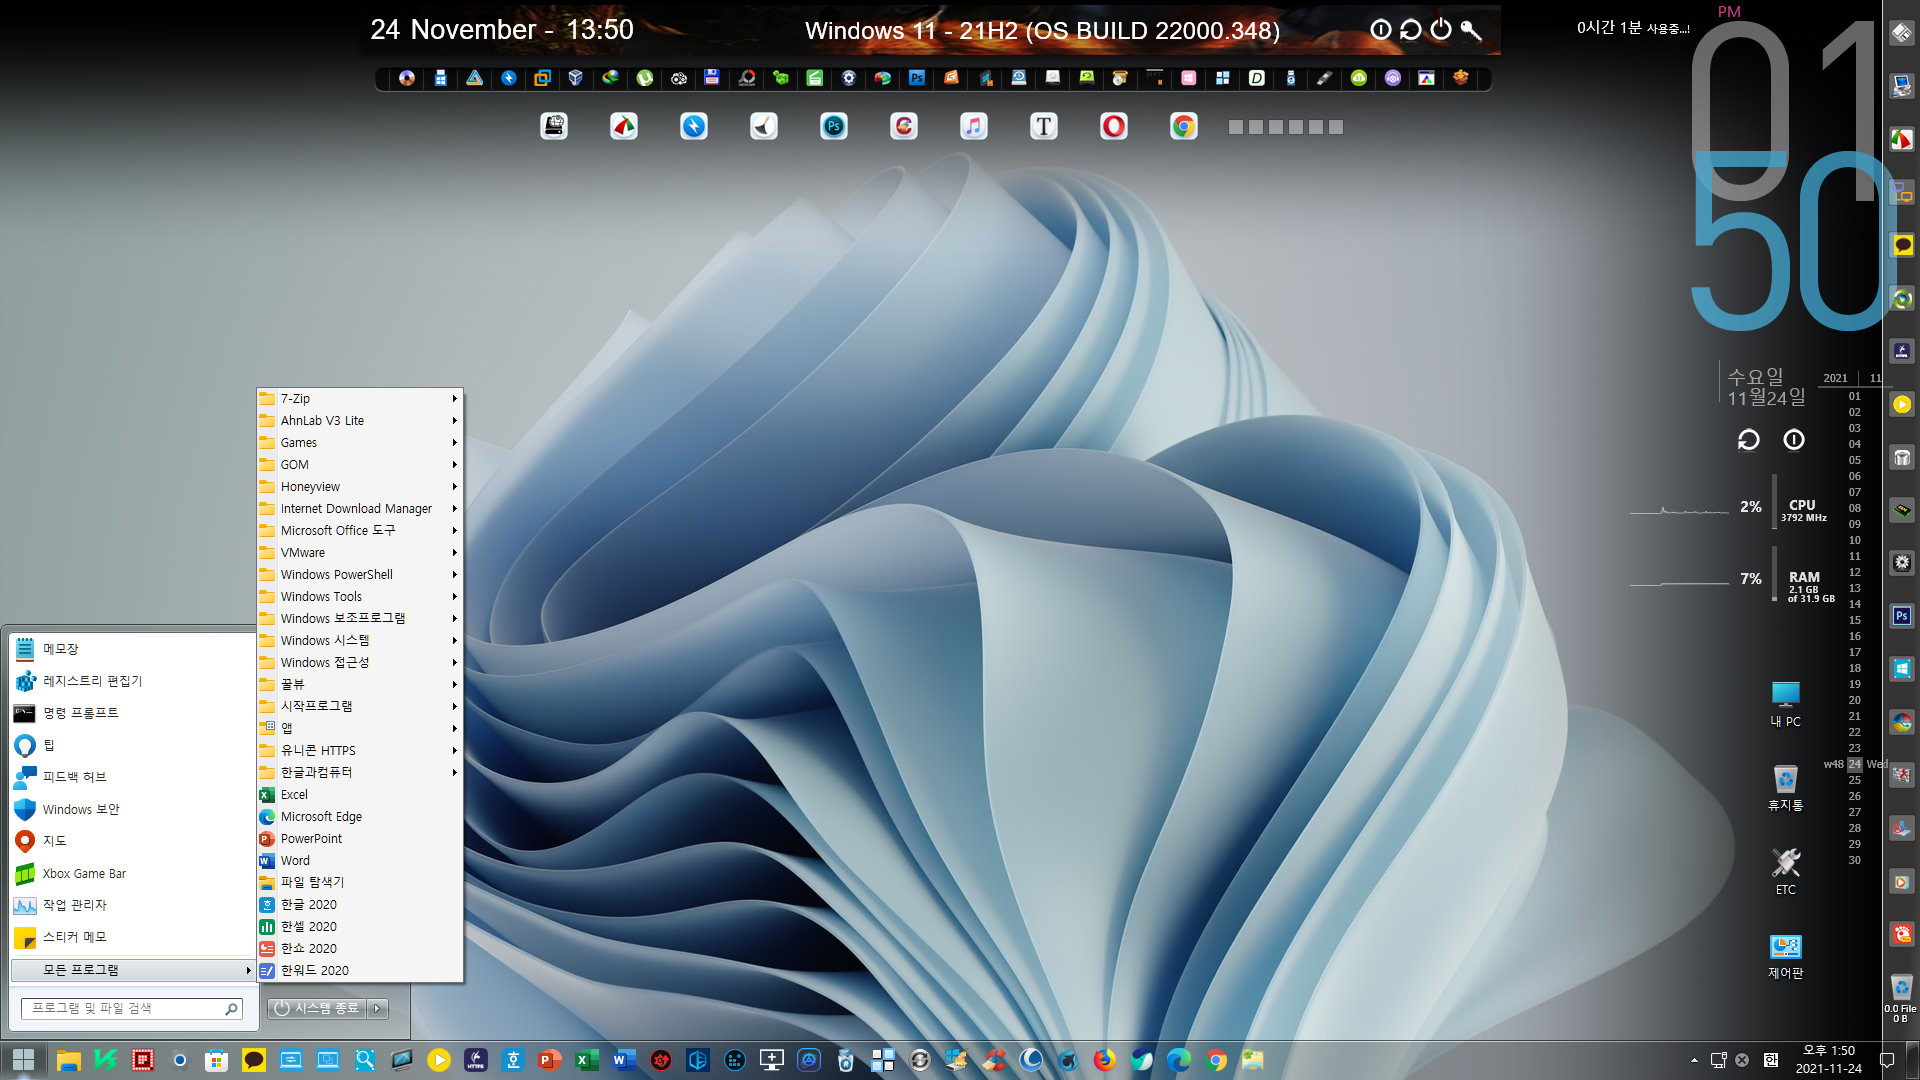Viewport: 1920px width, 1080px height.
Task: Open the 내 PC desktop icon
Action: [x=1786, y=704]
